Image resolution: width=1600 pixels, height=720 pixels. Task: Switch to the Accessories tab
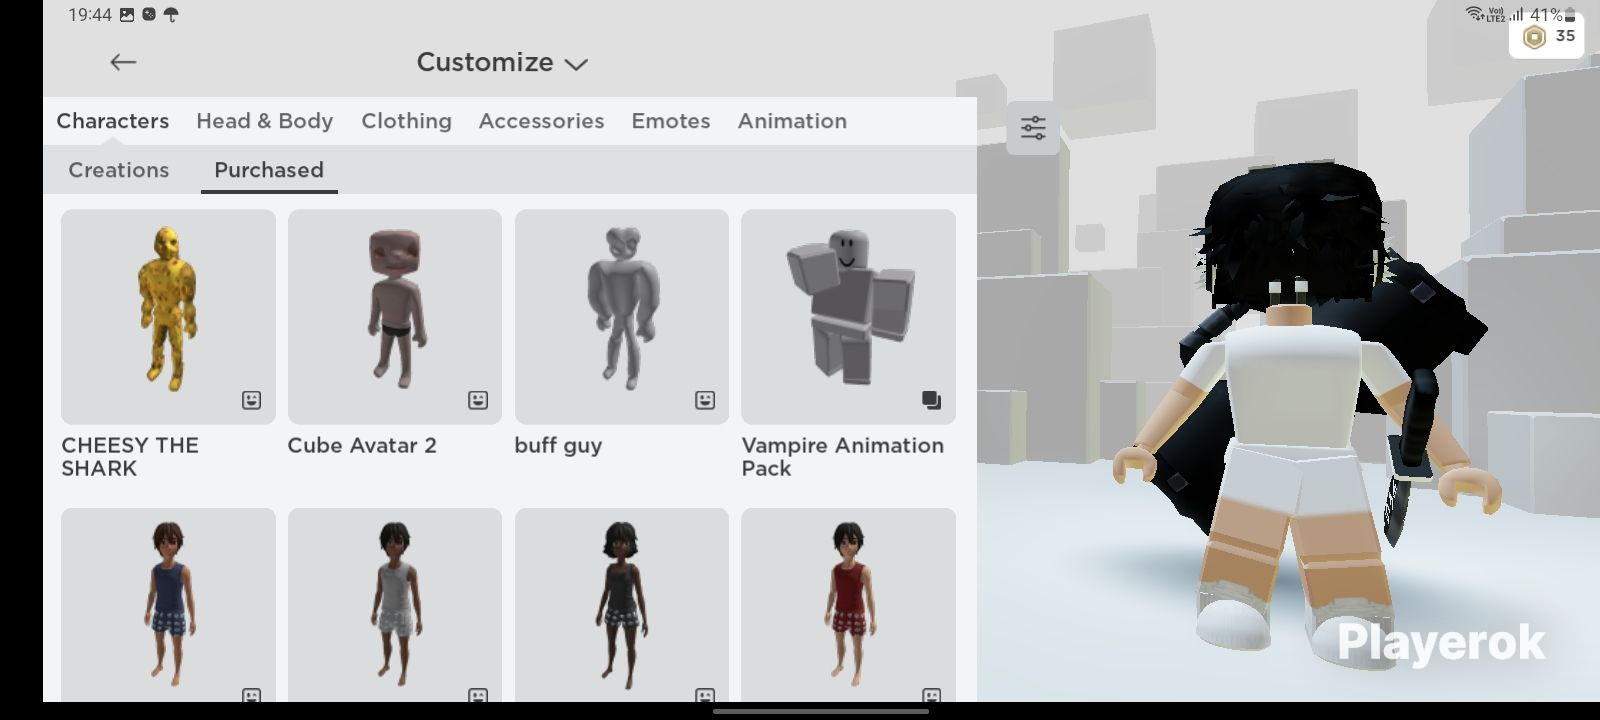pos(541,121)
